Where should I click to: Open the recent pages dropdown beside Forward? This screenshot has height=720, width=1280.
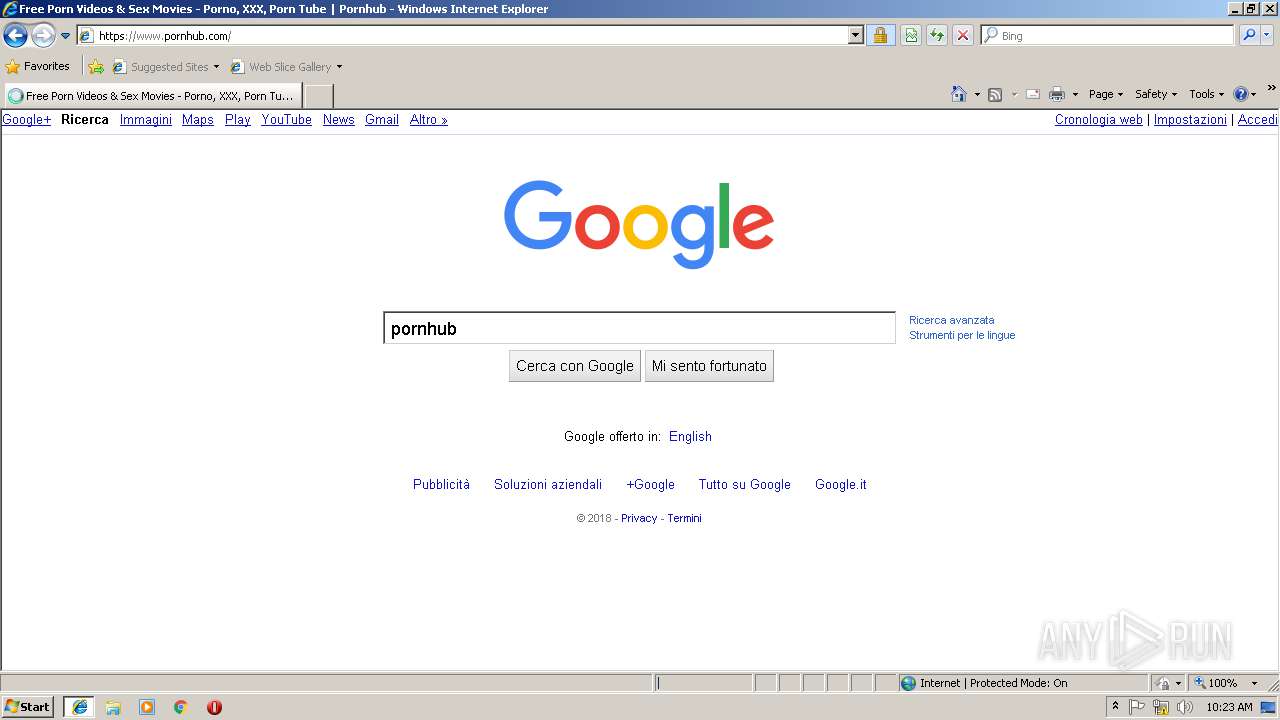coord(65,36)
